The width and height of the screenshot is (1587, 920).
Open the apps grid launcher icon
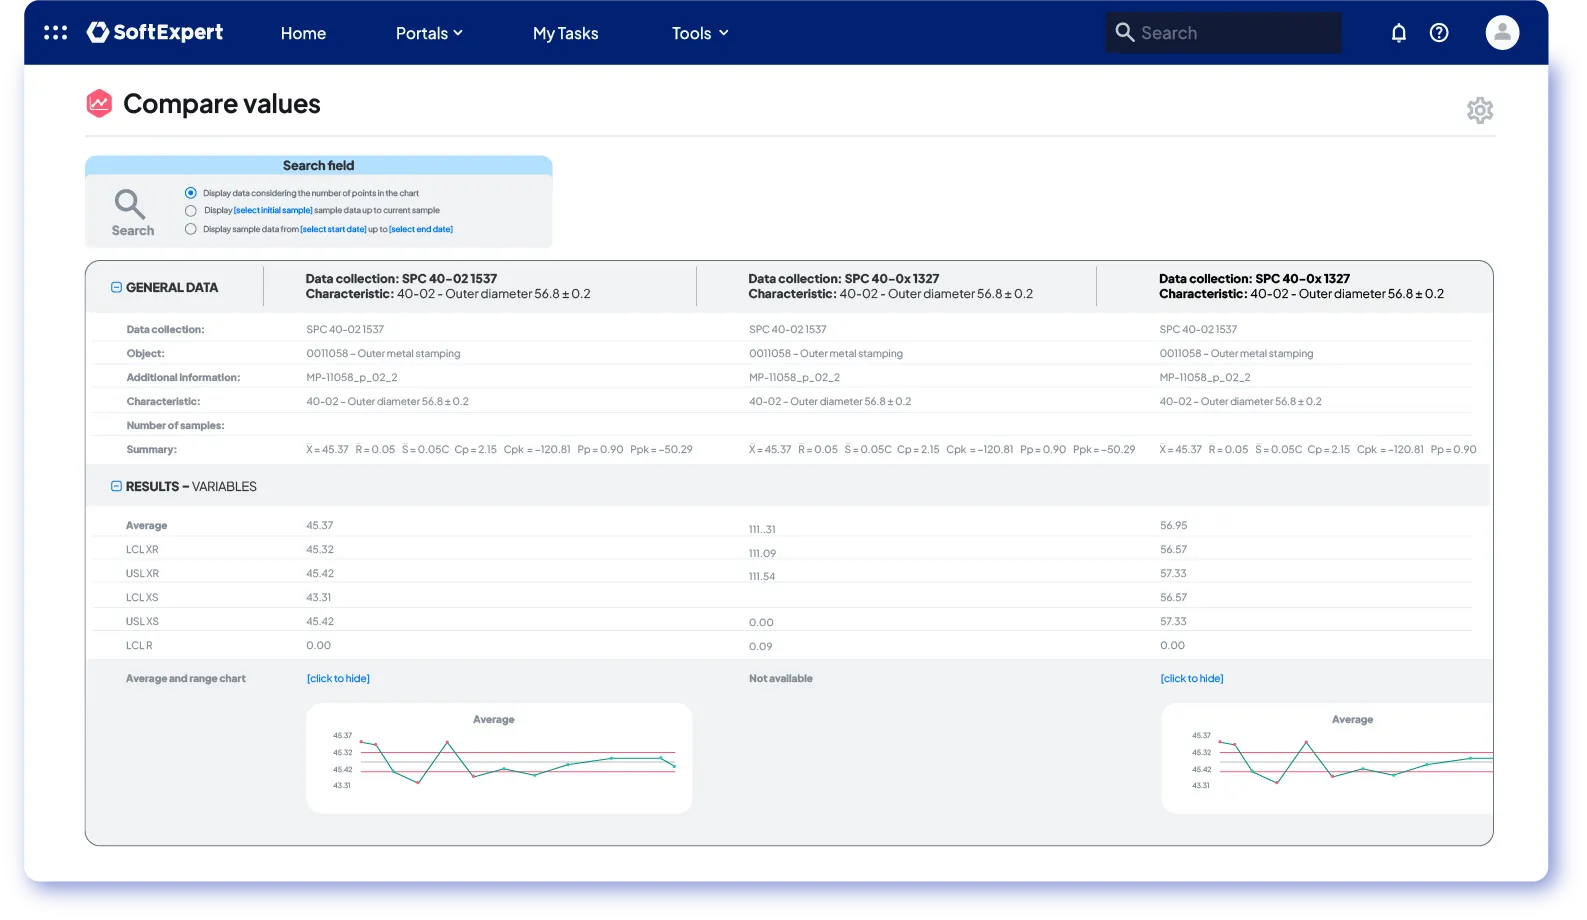click(x=56, y=33)
